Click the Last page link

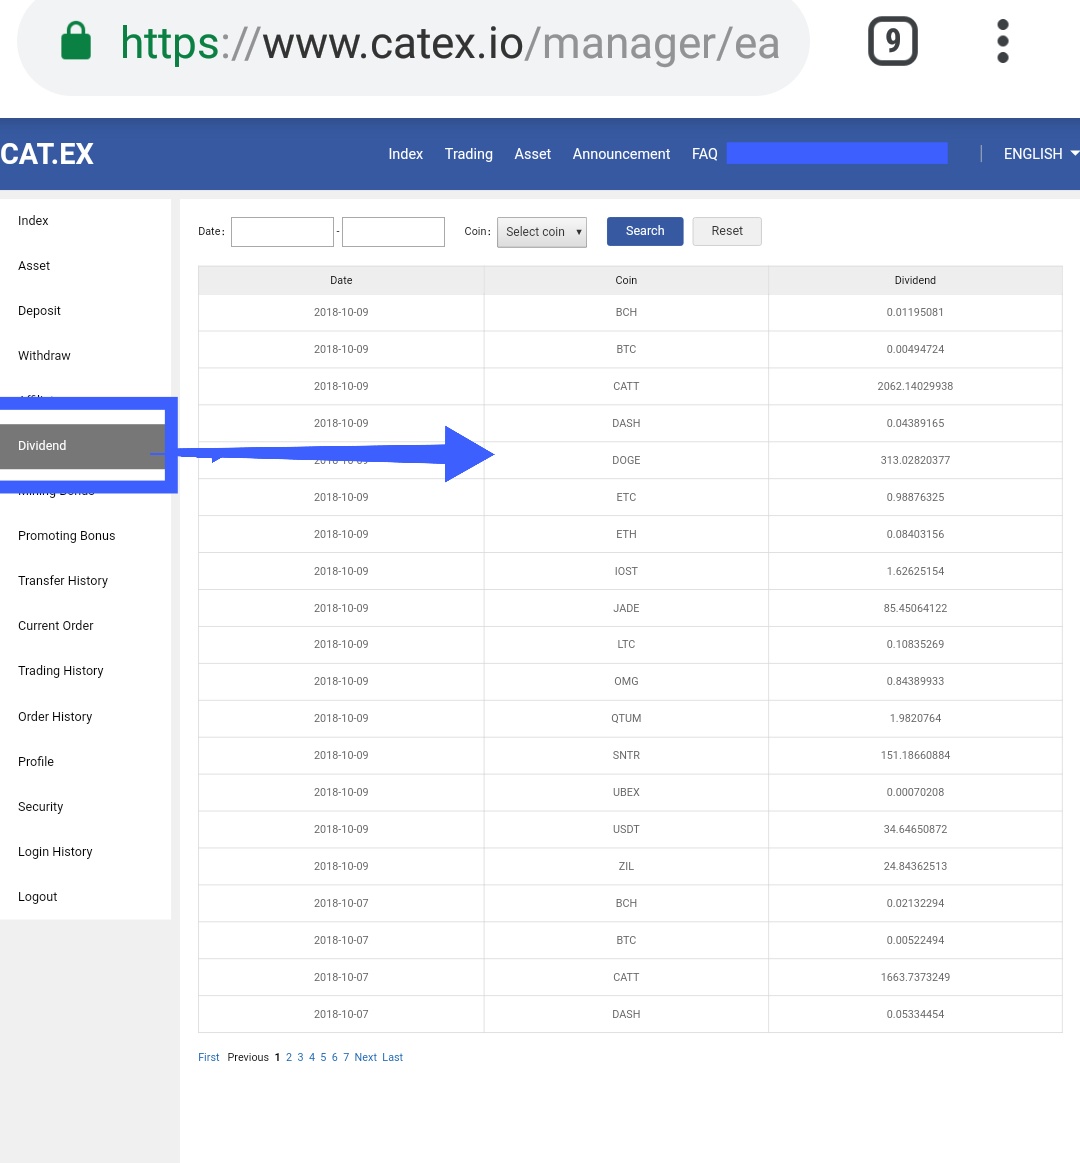click(x=392, y=1058)
